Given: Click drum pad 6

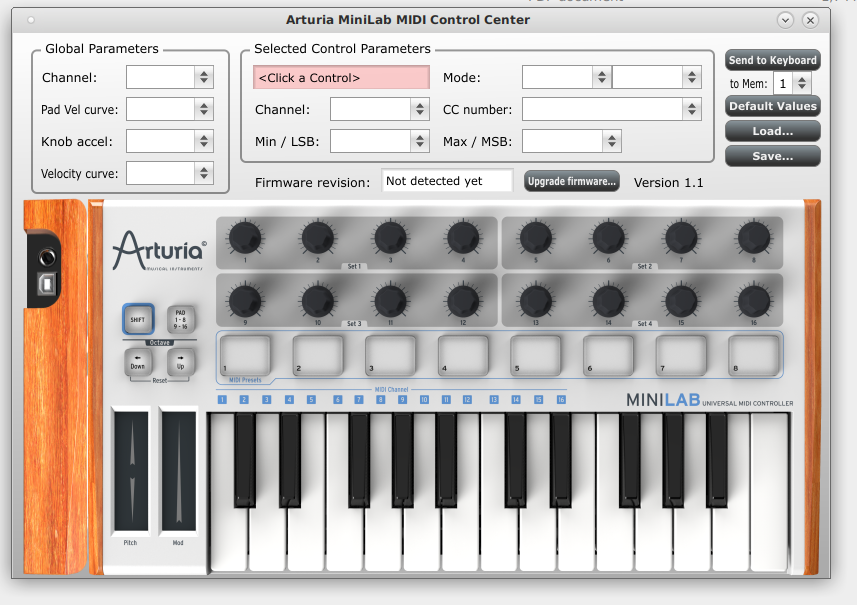Looking at the screenshot, I should (608, 355).
